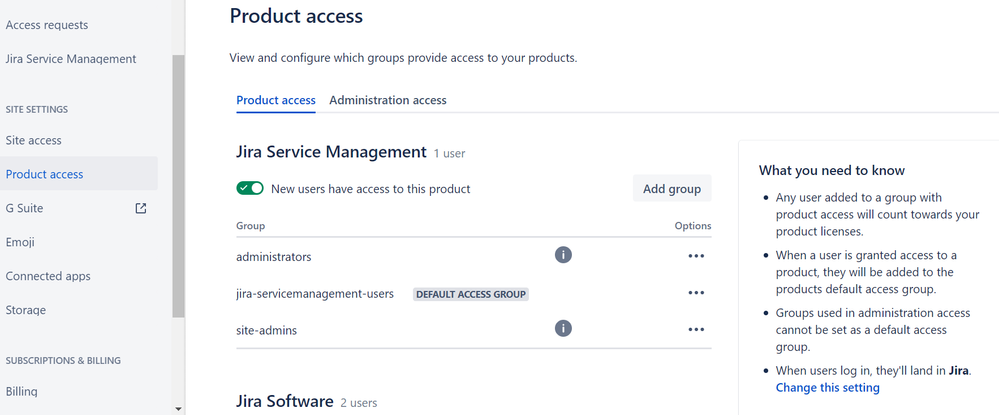Image resolution: width=999 pixels, height=415 pixels.
Task: Click the sidebar scroll down arrow
Action: [x=178, y=408]
